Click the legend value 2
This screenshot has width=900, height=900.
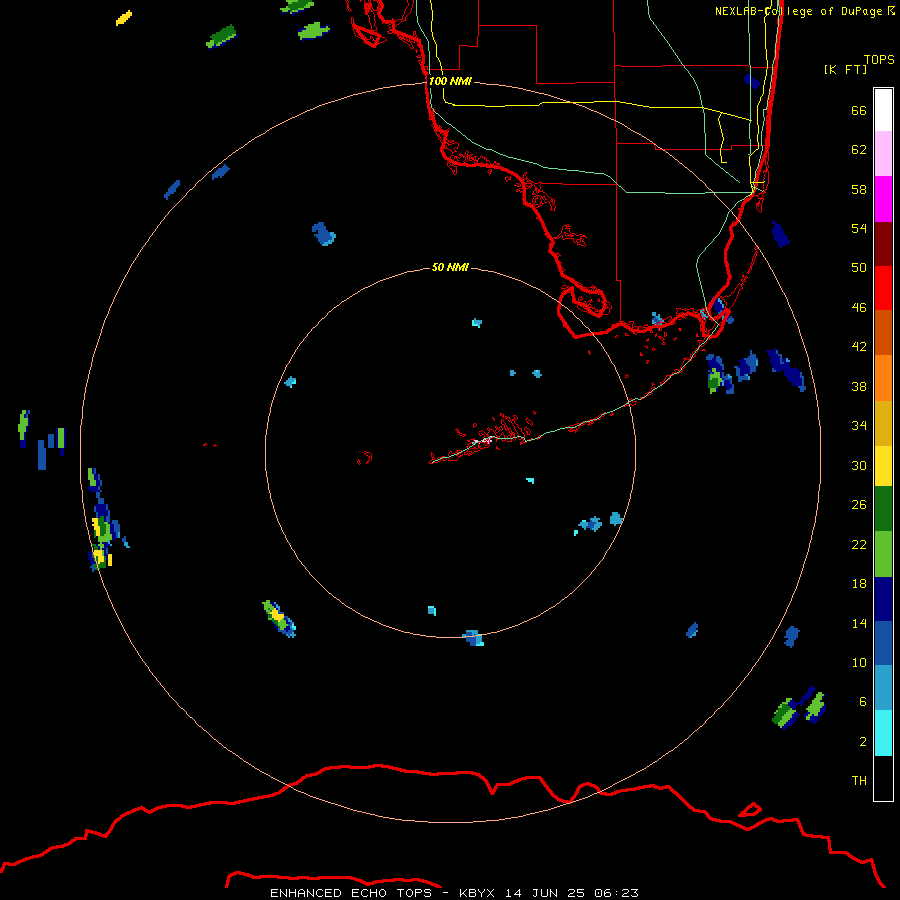(x=863, y=742)
